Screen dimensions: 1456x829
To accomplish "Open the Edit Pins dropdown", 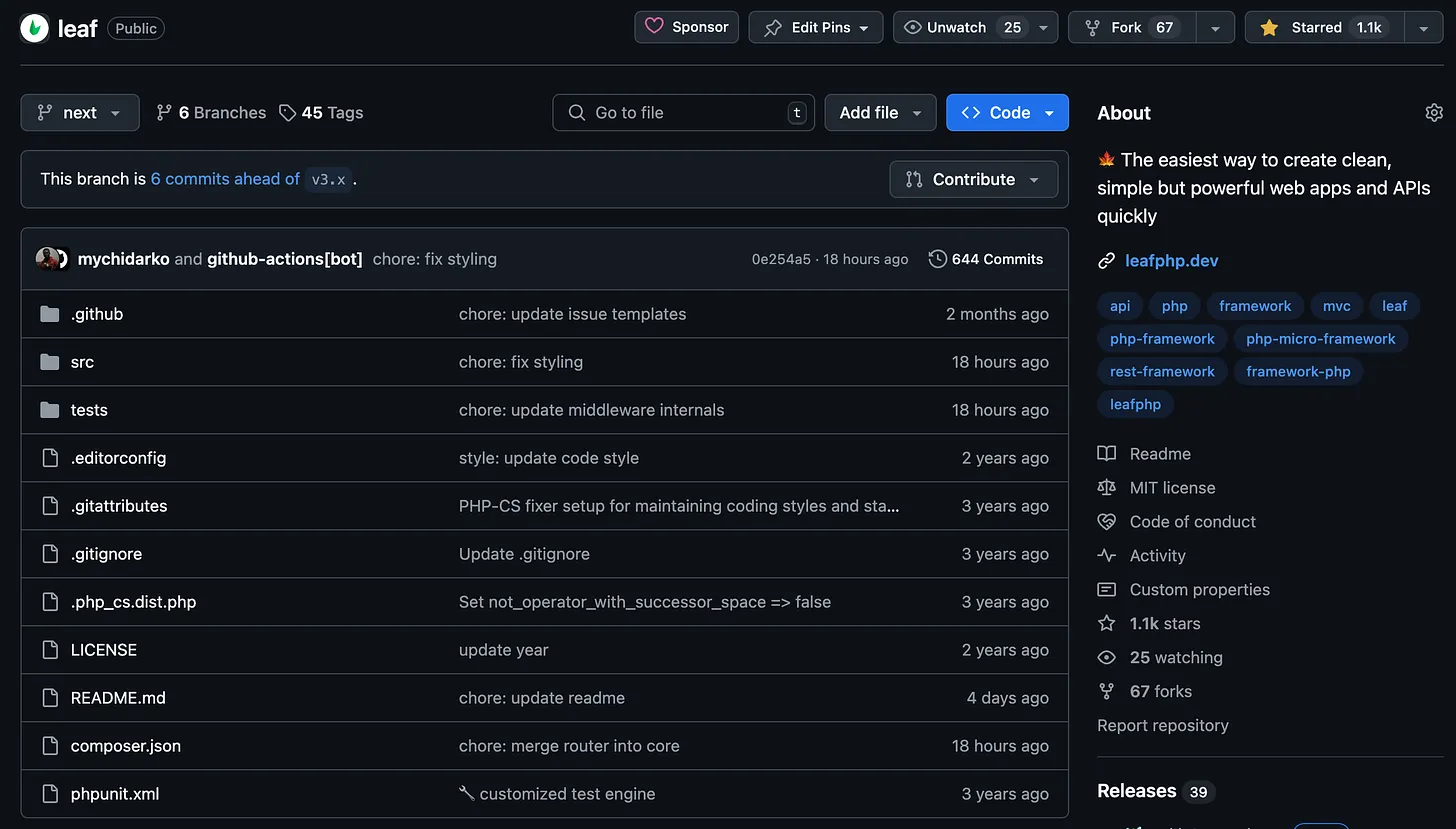I will (x=816, y=27).
